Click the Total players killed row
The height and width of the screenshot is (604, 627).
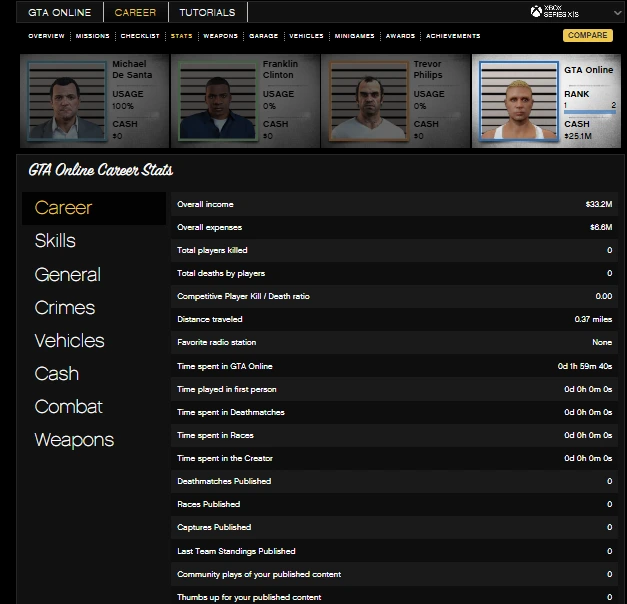point(394,250)
